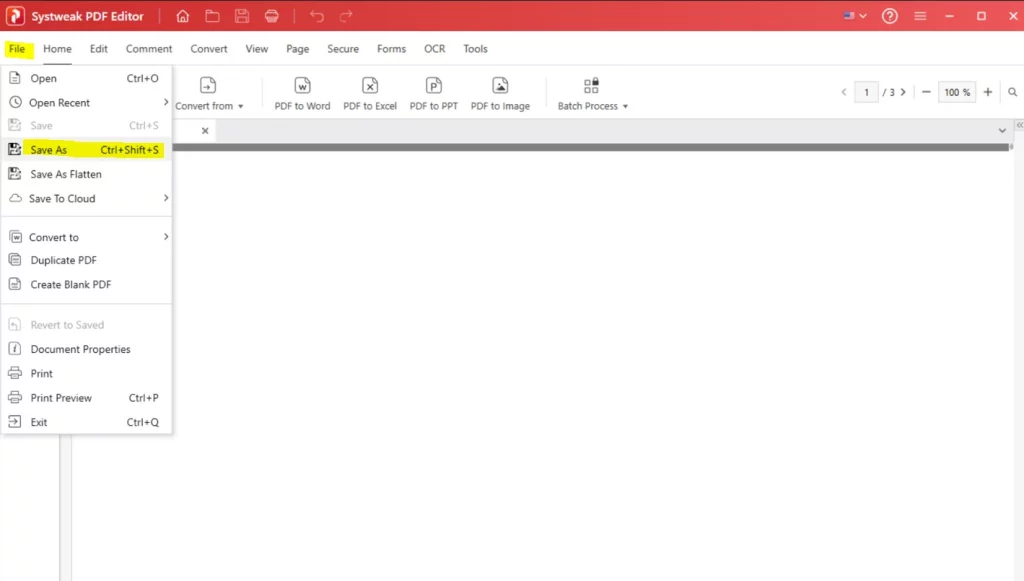Click the 100 % zoom field

[x=957, y=93]
